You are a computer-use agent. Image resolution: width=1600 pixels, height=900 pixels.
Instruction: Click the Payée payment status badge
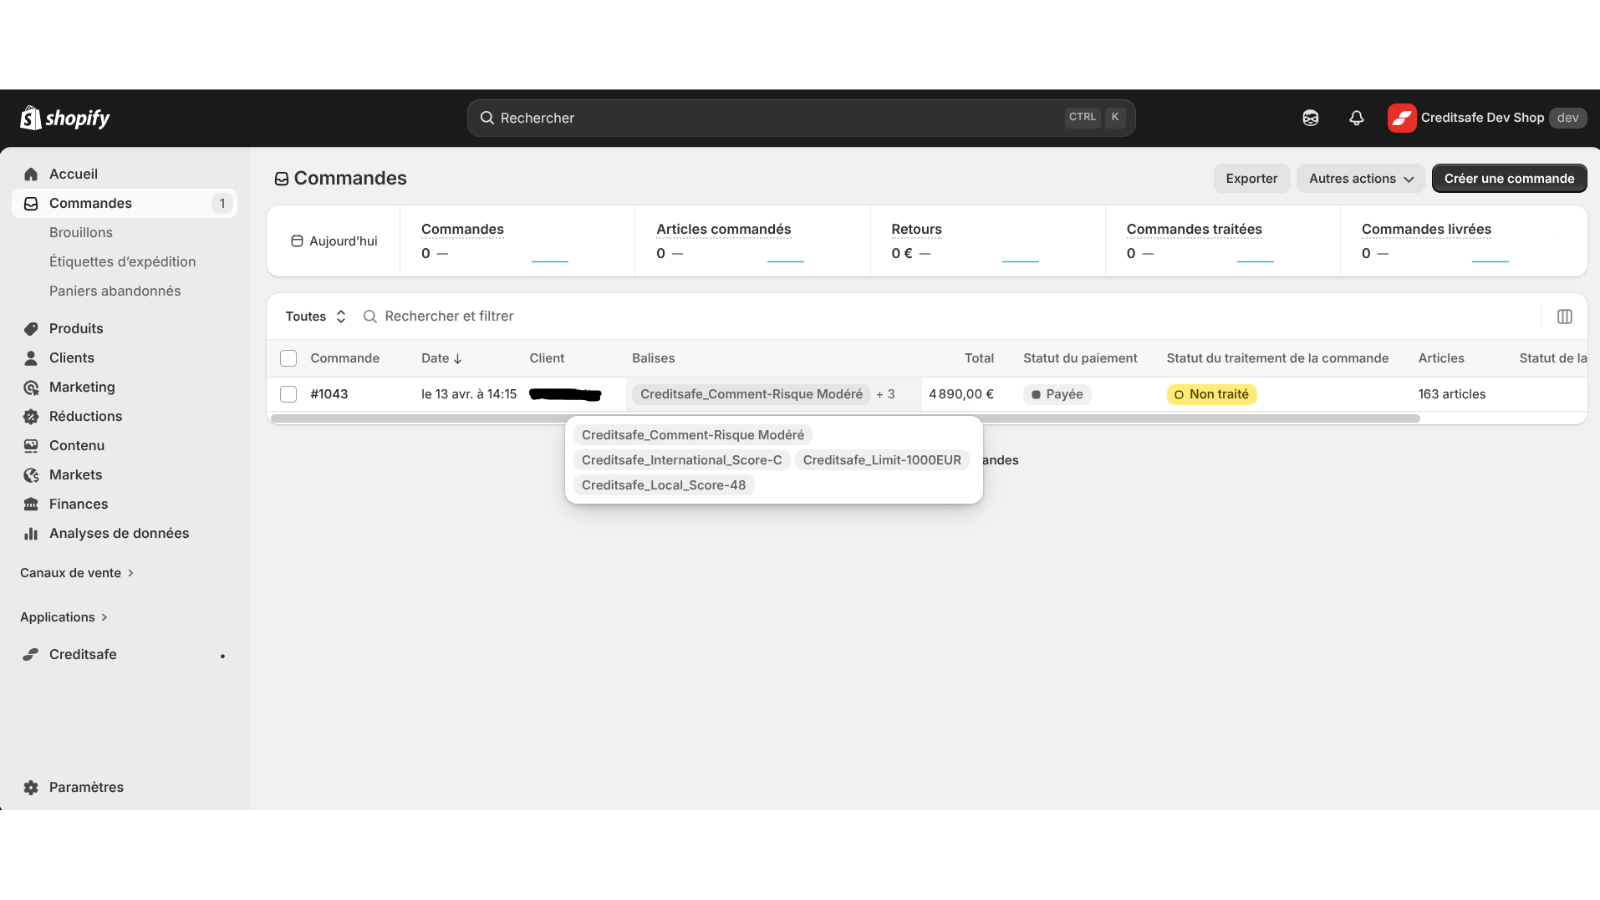tap(1057, 394)
